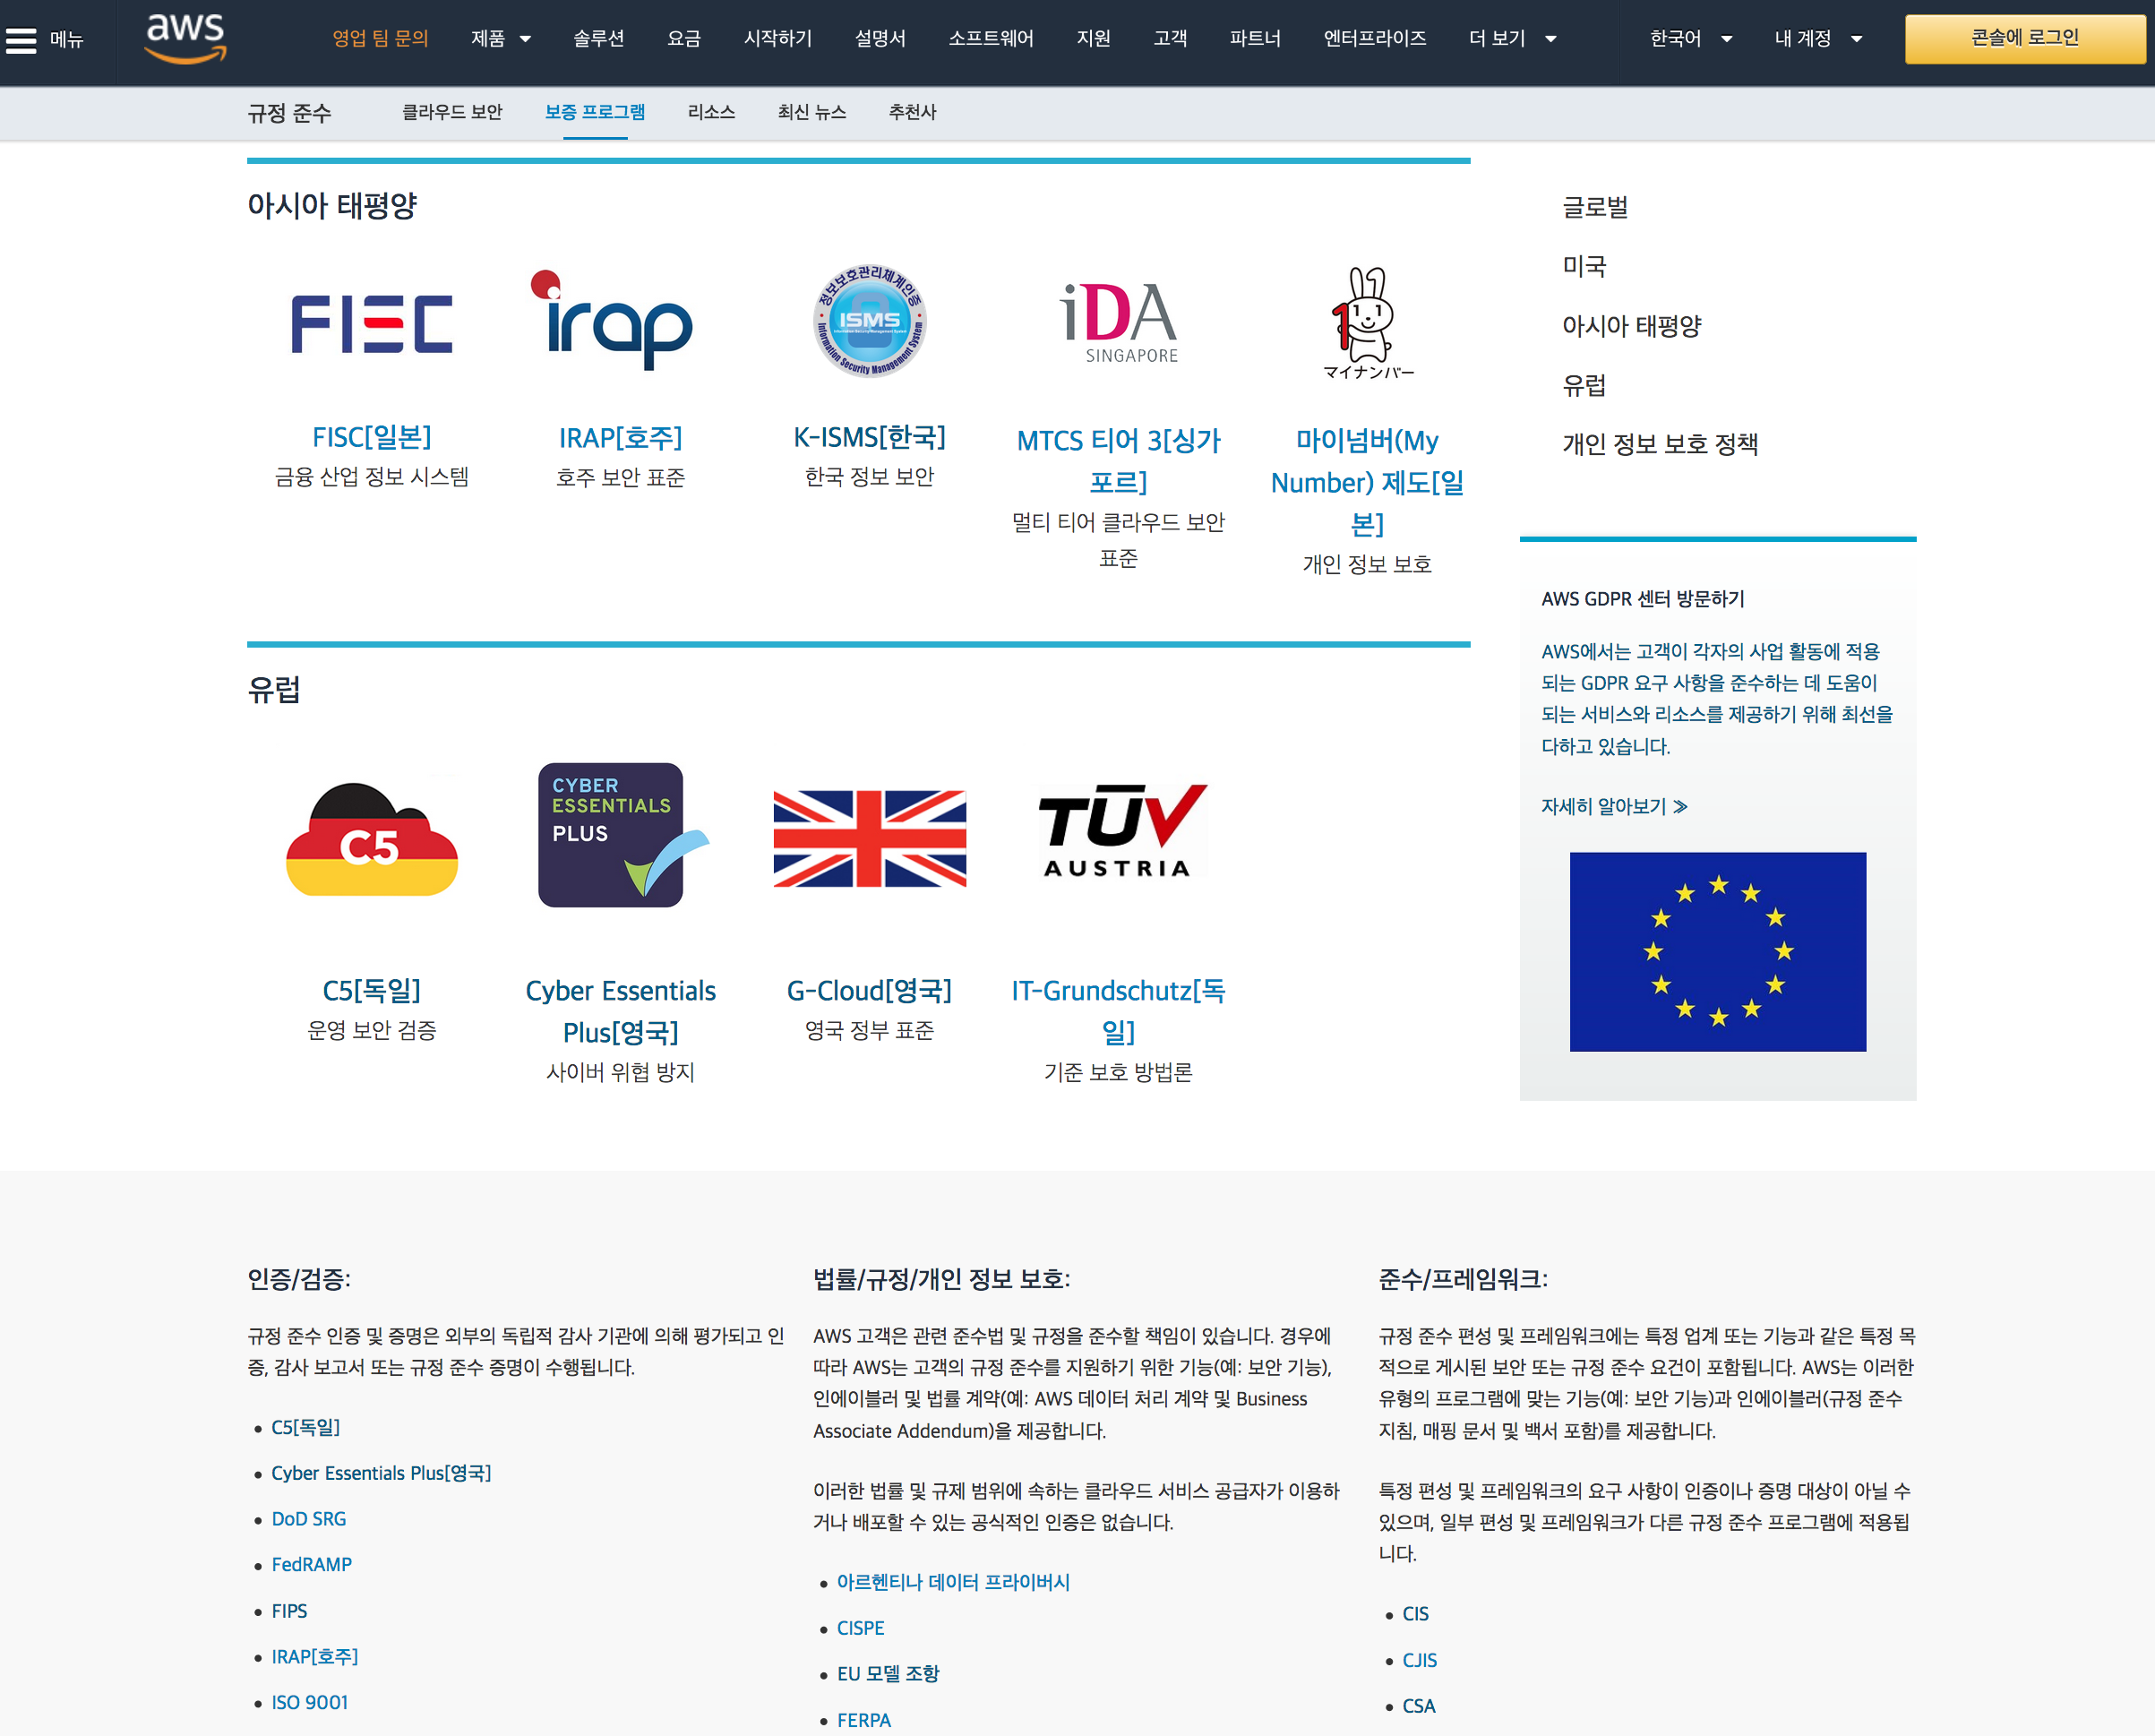Open C5[독일] title under its logo

point(372,990)
